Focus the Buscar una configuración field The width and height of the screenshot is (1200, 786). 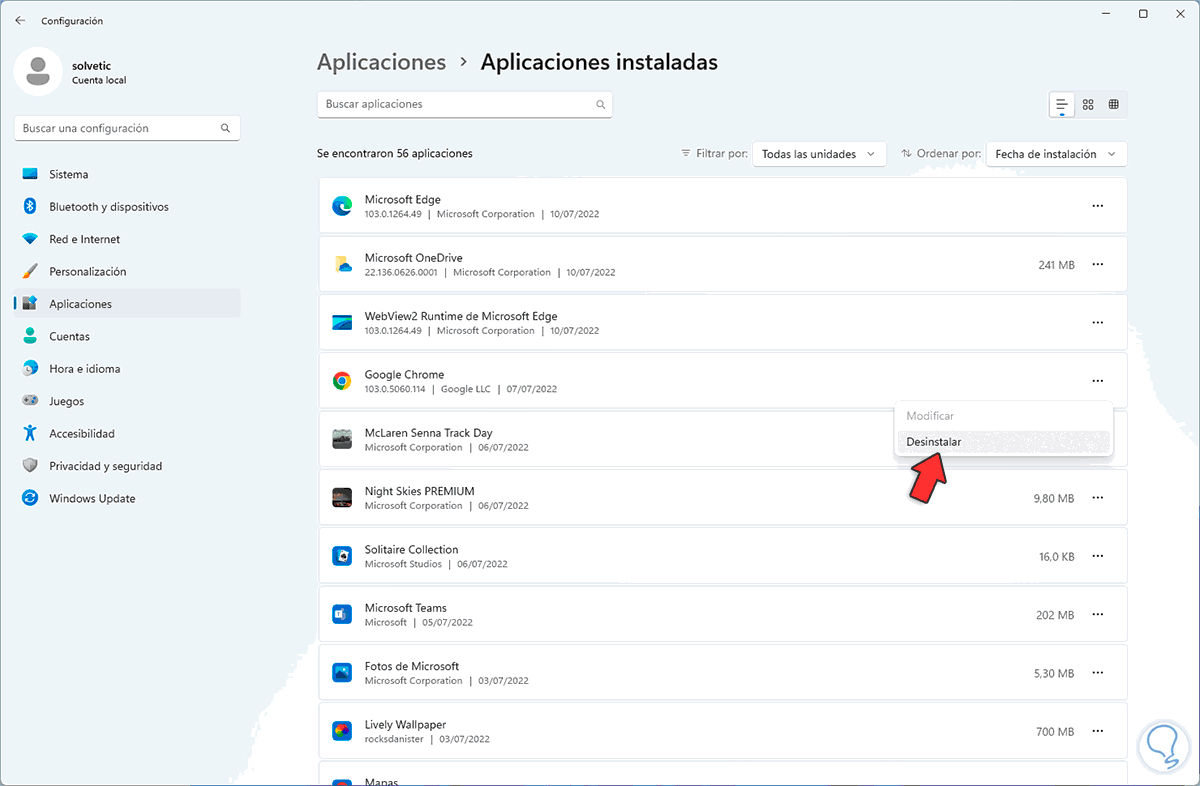(x=127, y=128)
